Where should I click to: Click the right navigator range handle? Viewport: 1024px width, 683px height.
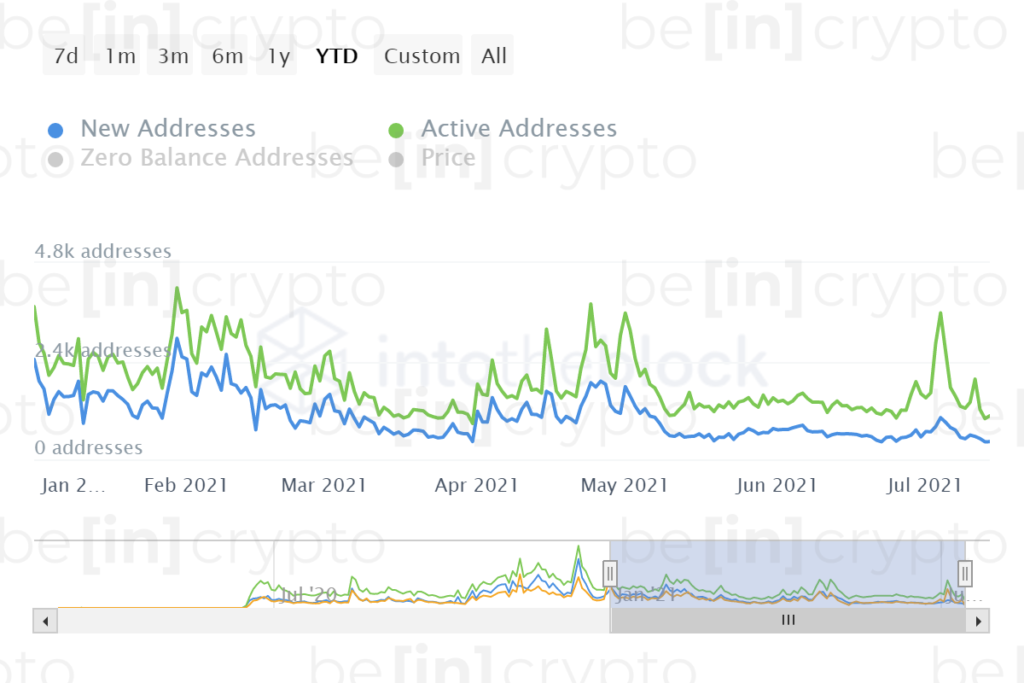tap(965, 574)
